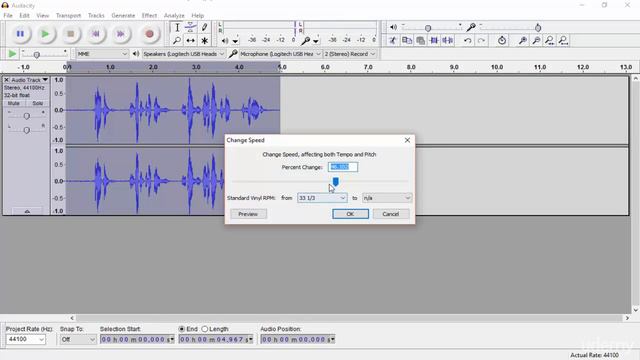The image size is (640, 360).
Task: Click the Copy icon in edit toolbar
Action: 407,40
